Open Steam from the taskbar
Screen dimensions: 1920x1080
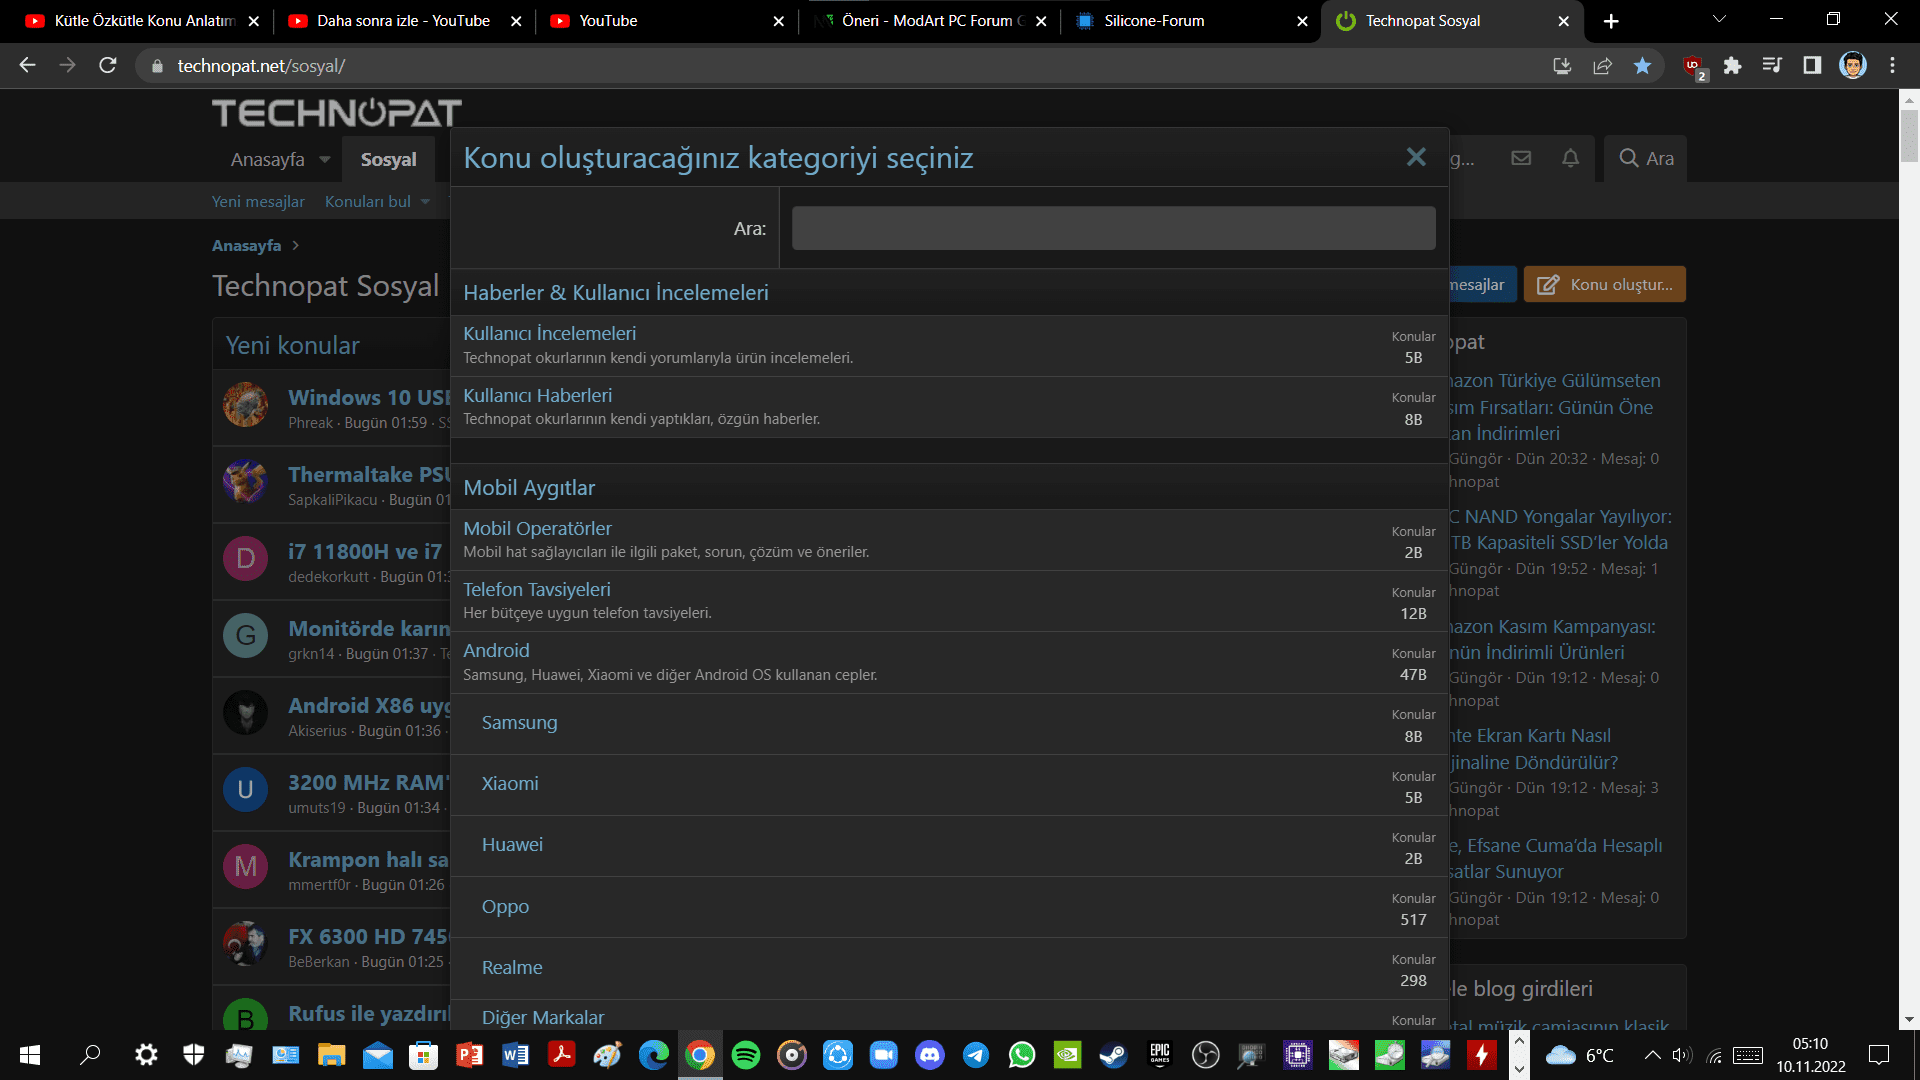tap(1113, 1054)
